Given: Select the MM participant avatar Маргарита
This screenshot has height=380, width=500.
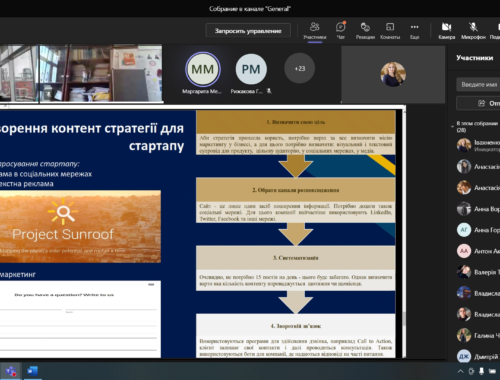Looking at the screenshot, I should pyautogui.click(x=203, y=69).
